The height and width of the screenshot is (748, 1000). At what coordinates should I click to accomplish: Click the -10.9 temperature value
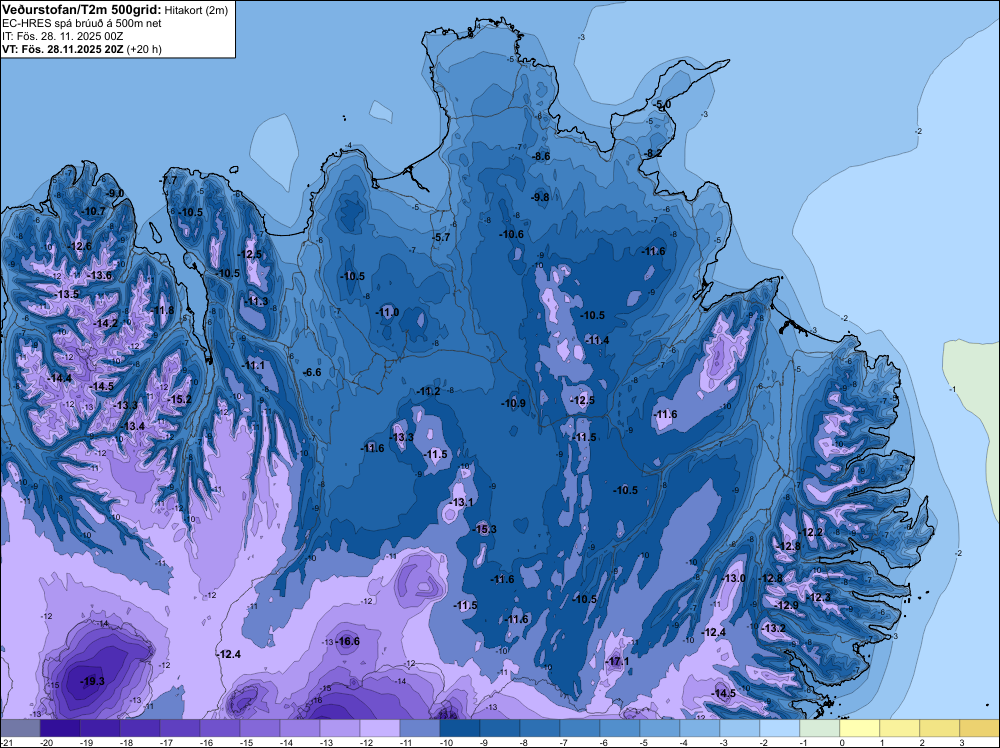point(513,403)
